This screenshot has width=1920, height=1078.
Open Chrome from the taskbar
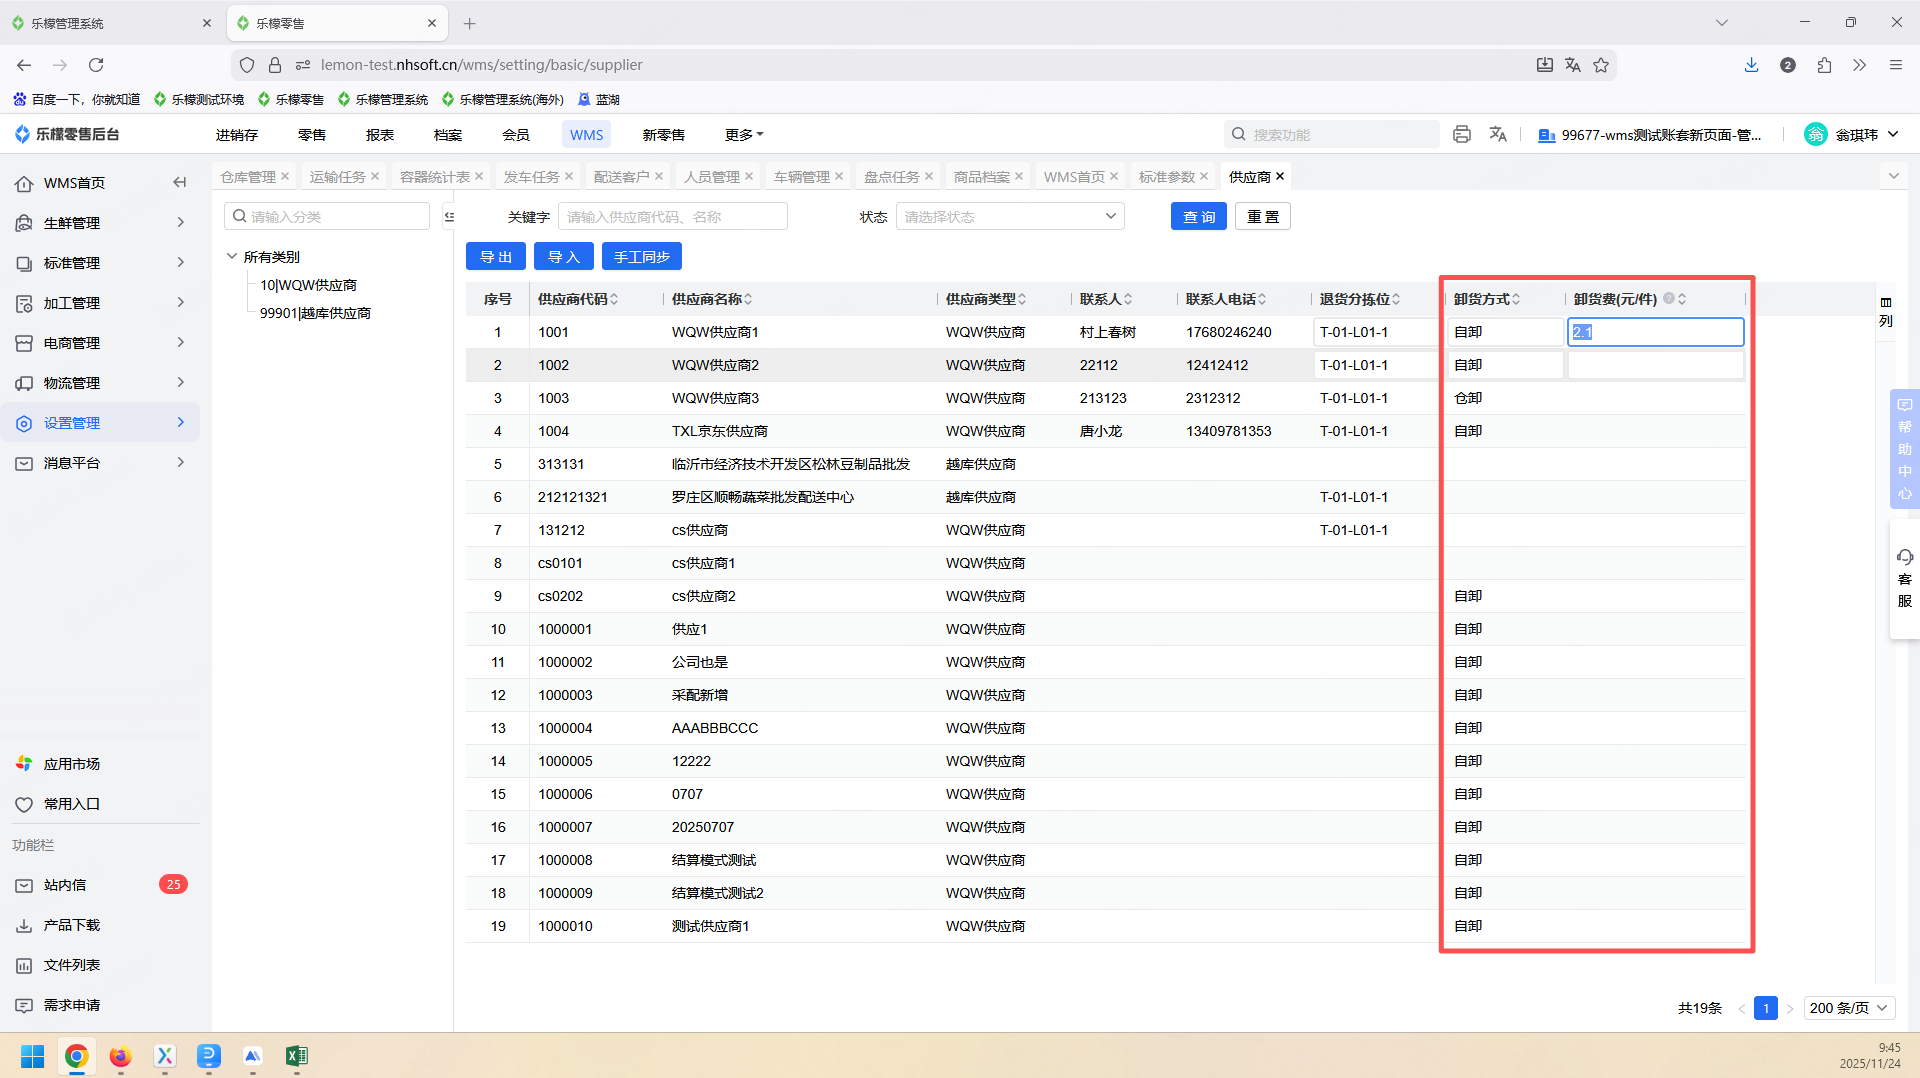tap(76, 1056)
